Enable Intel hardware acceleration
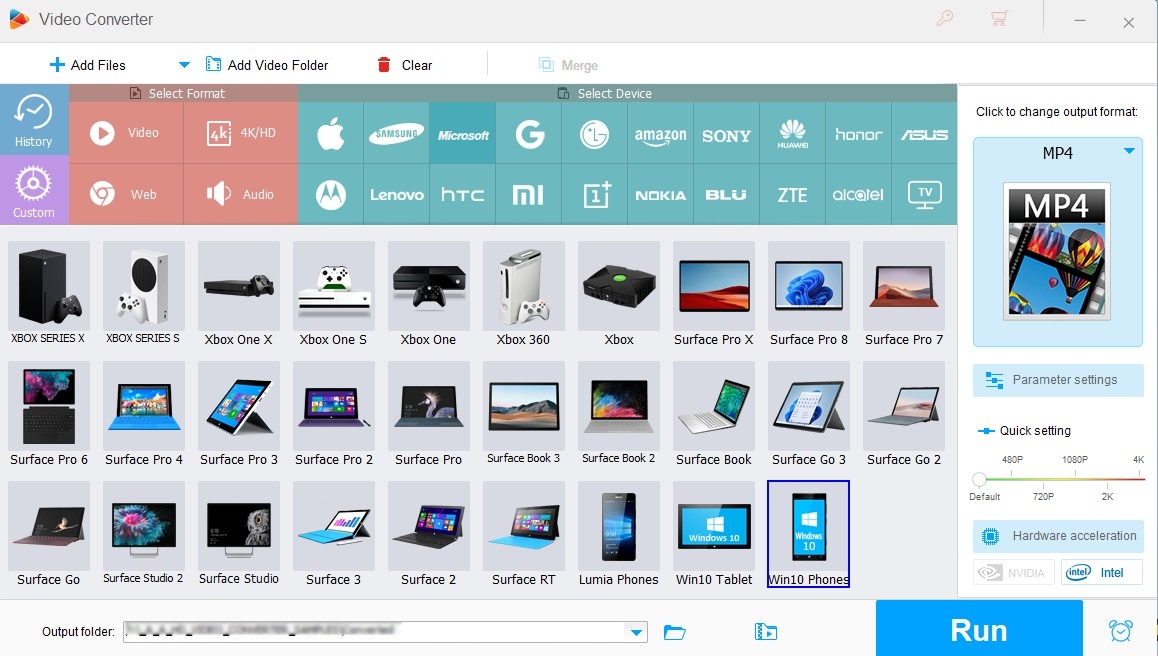1158x656 pixels. [x=1100, y=573]
